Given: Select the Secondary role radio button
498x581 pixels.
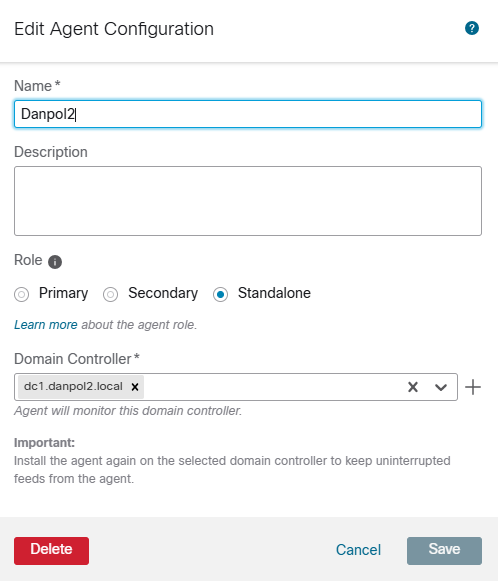Looking at the screenshot, I should pyautogui.click(x=110, y=295).
